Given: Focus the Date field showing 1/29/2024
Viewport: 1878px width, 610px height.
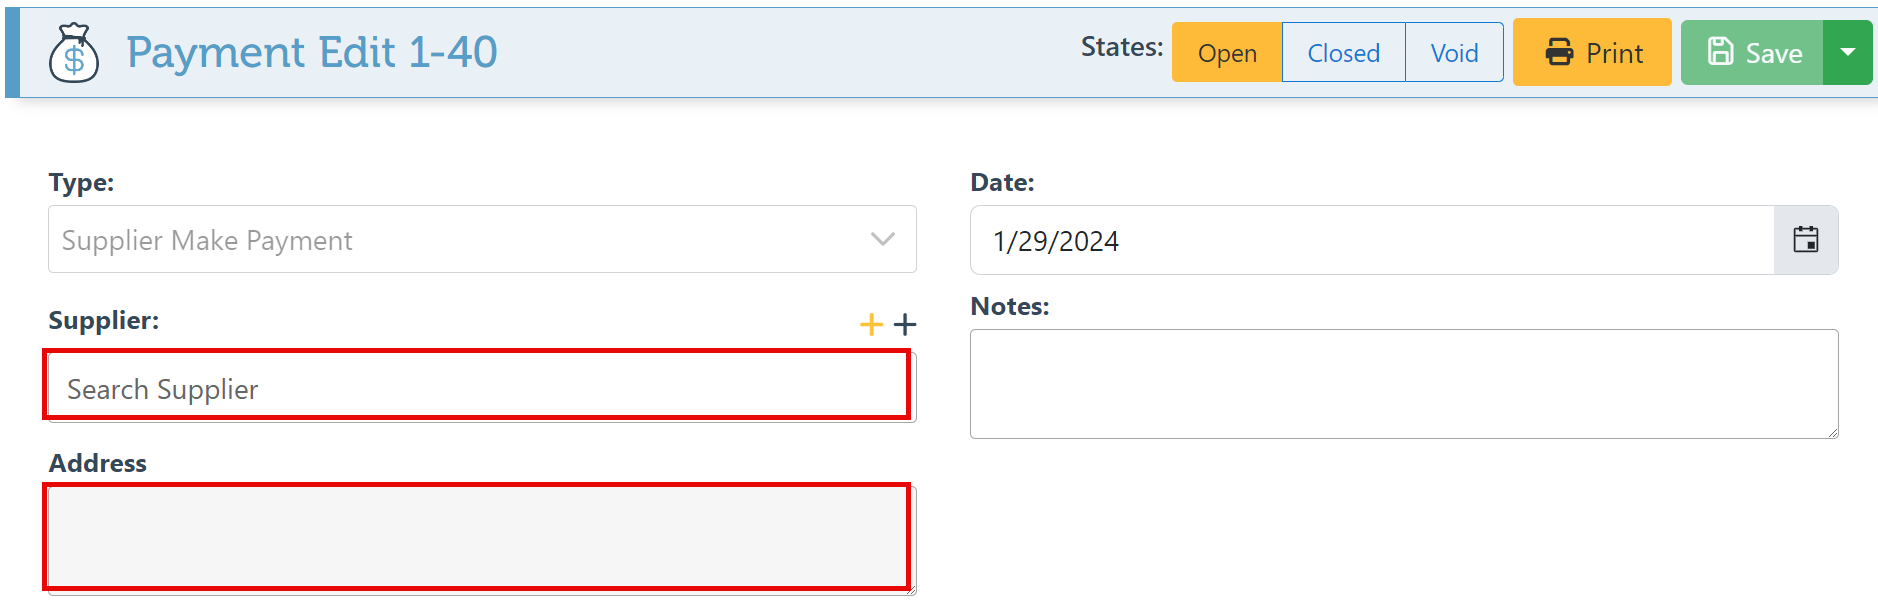Looking at the screenshot, I should point(1370,241).
